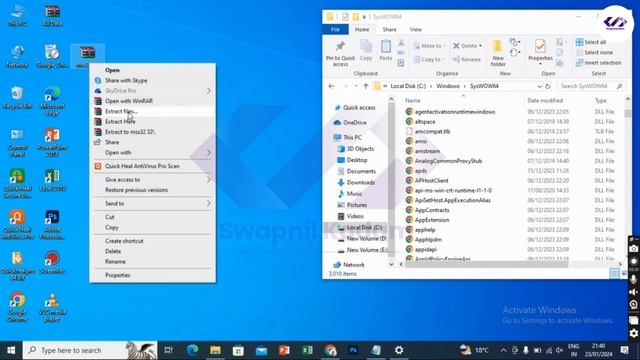
Task: Click the Rename ribbon button
Action: [466, 59]
